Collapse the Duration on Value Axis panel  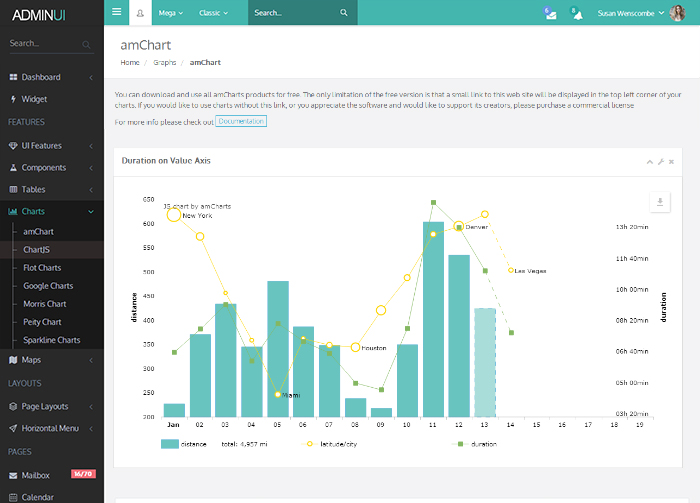(x=650, y=161)
